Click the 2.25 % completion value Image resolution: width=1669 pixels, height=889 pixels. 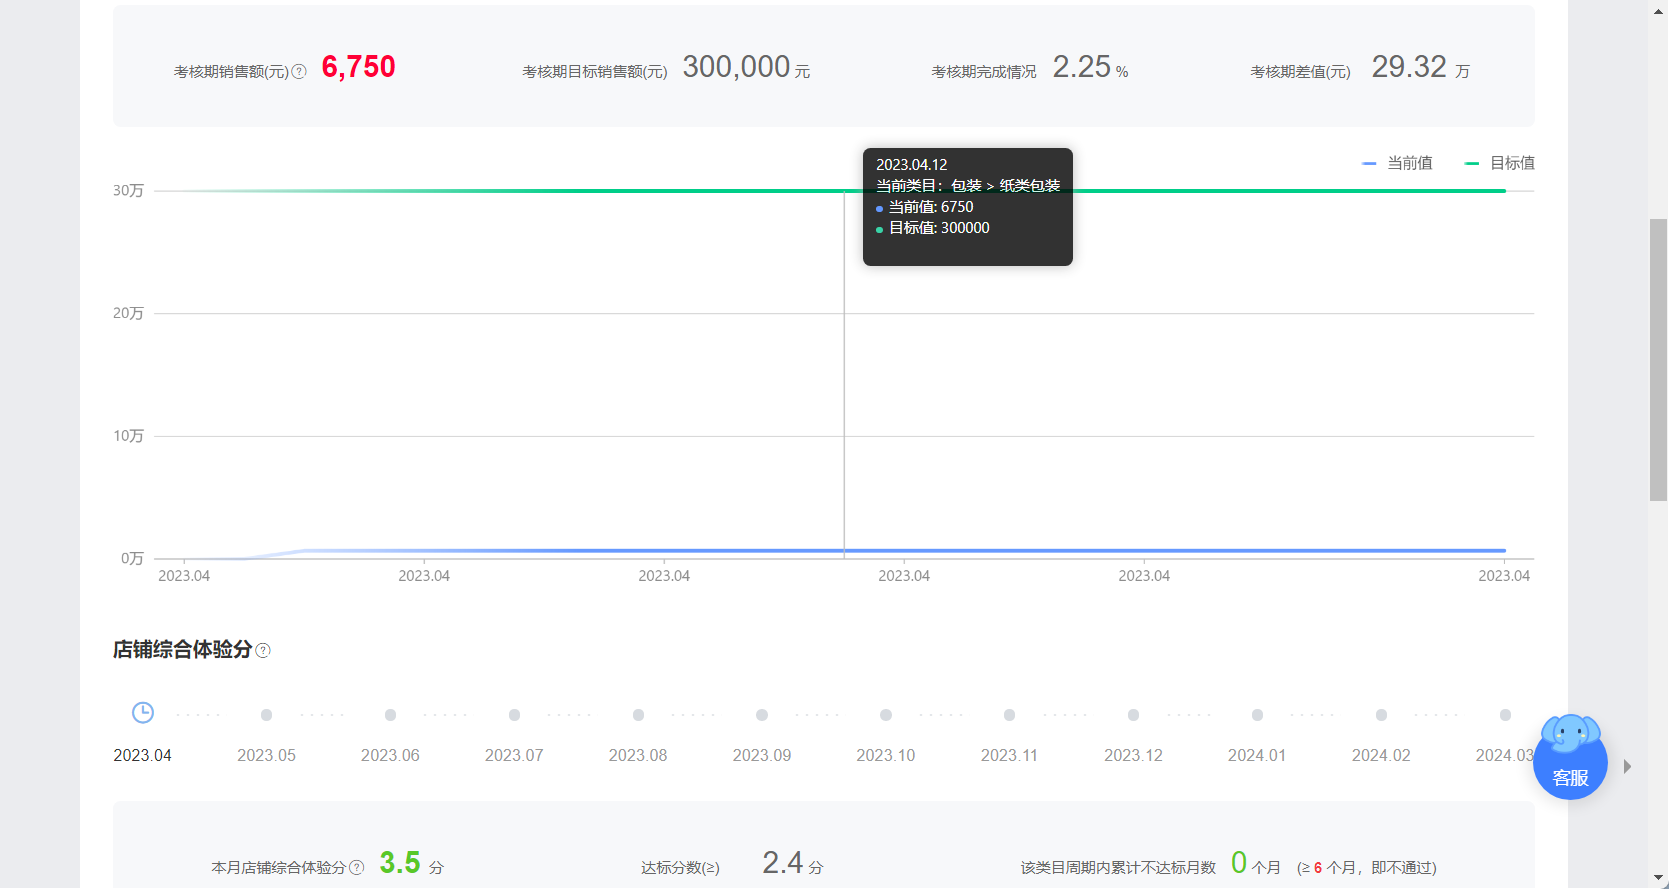(x=1090, y=67)
